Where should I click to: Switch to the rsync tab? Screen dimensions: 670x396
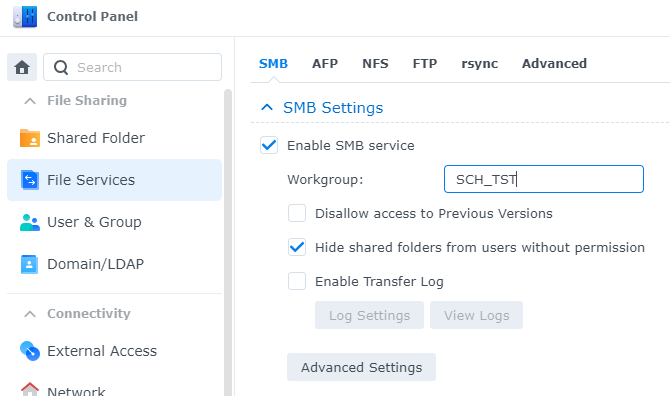click(479, 64)
